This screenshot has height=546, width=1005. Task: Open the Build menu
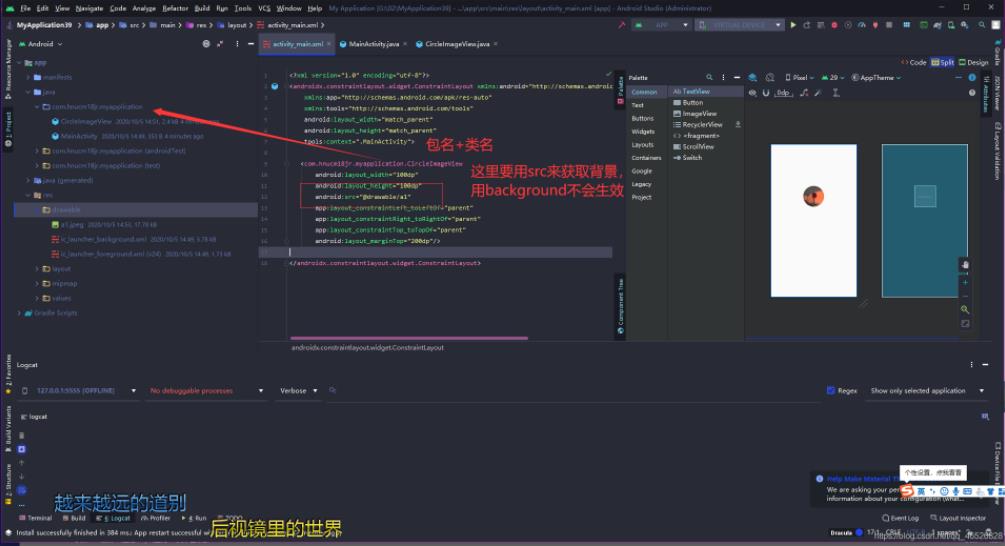[x=202, y=8]
